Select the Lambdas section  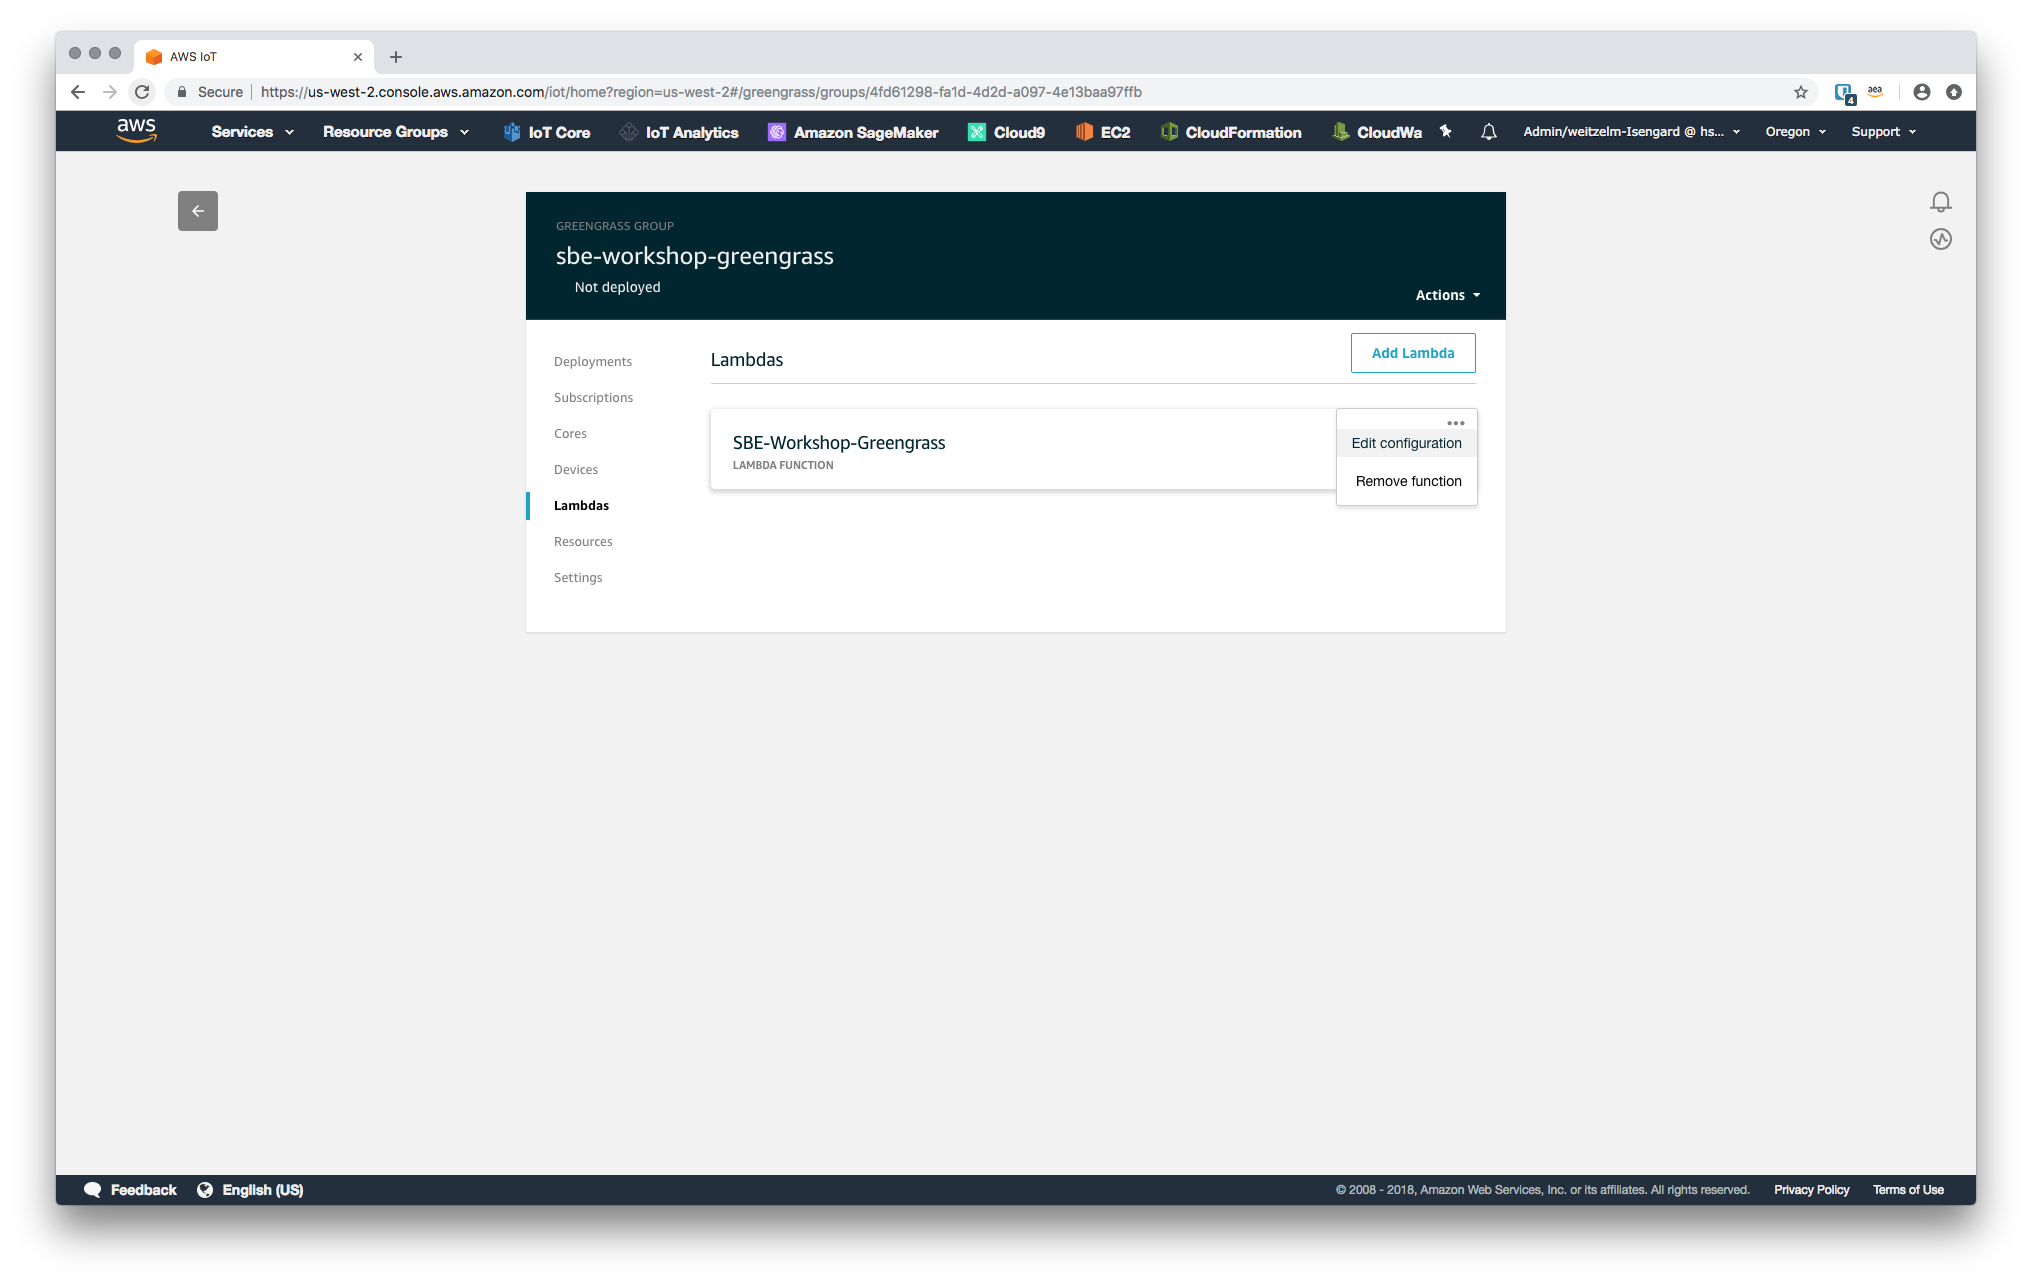click(581, 505)
